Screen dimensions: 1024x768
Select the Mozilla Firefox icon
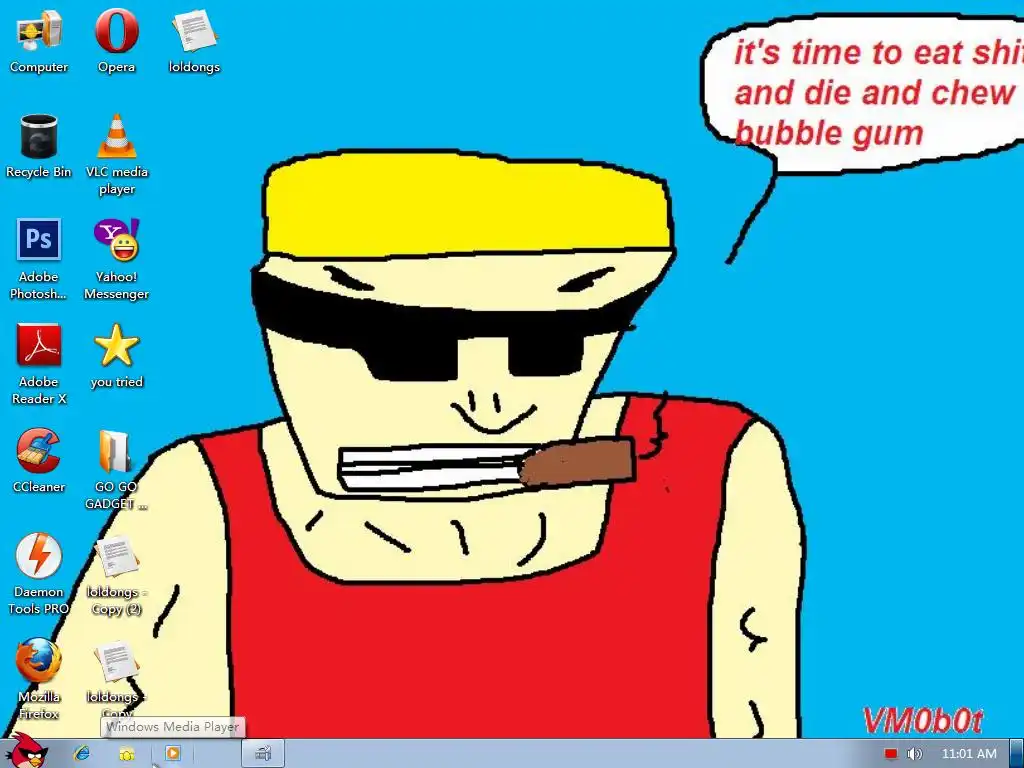click(39, 679)
